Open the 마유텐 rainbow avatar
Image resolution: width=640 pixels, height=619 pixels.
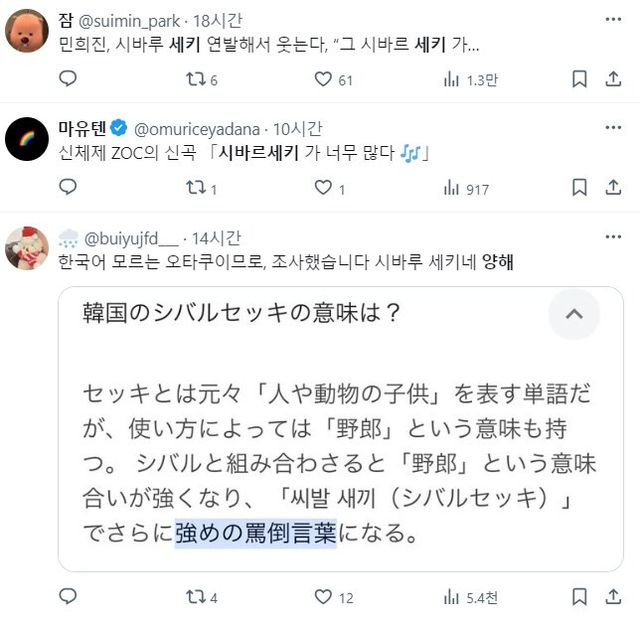click(x=27, y=138)
